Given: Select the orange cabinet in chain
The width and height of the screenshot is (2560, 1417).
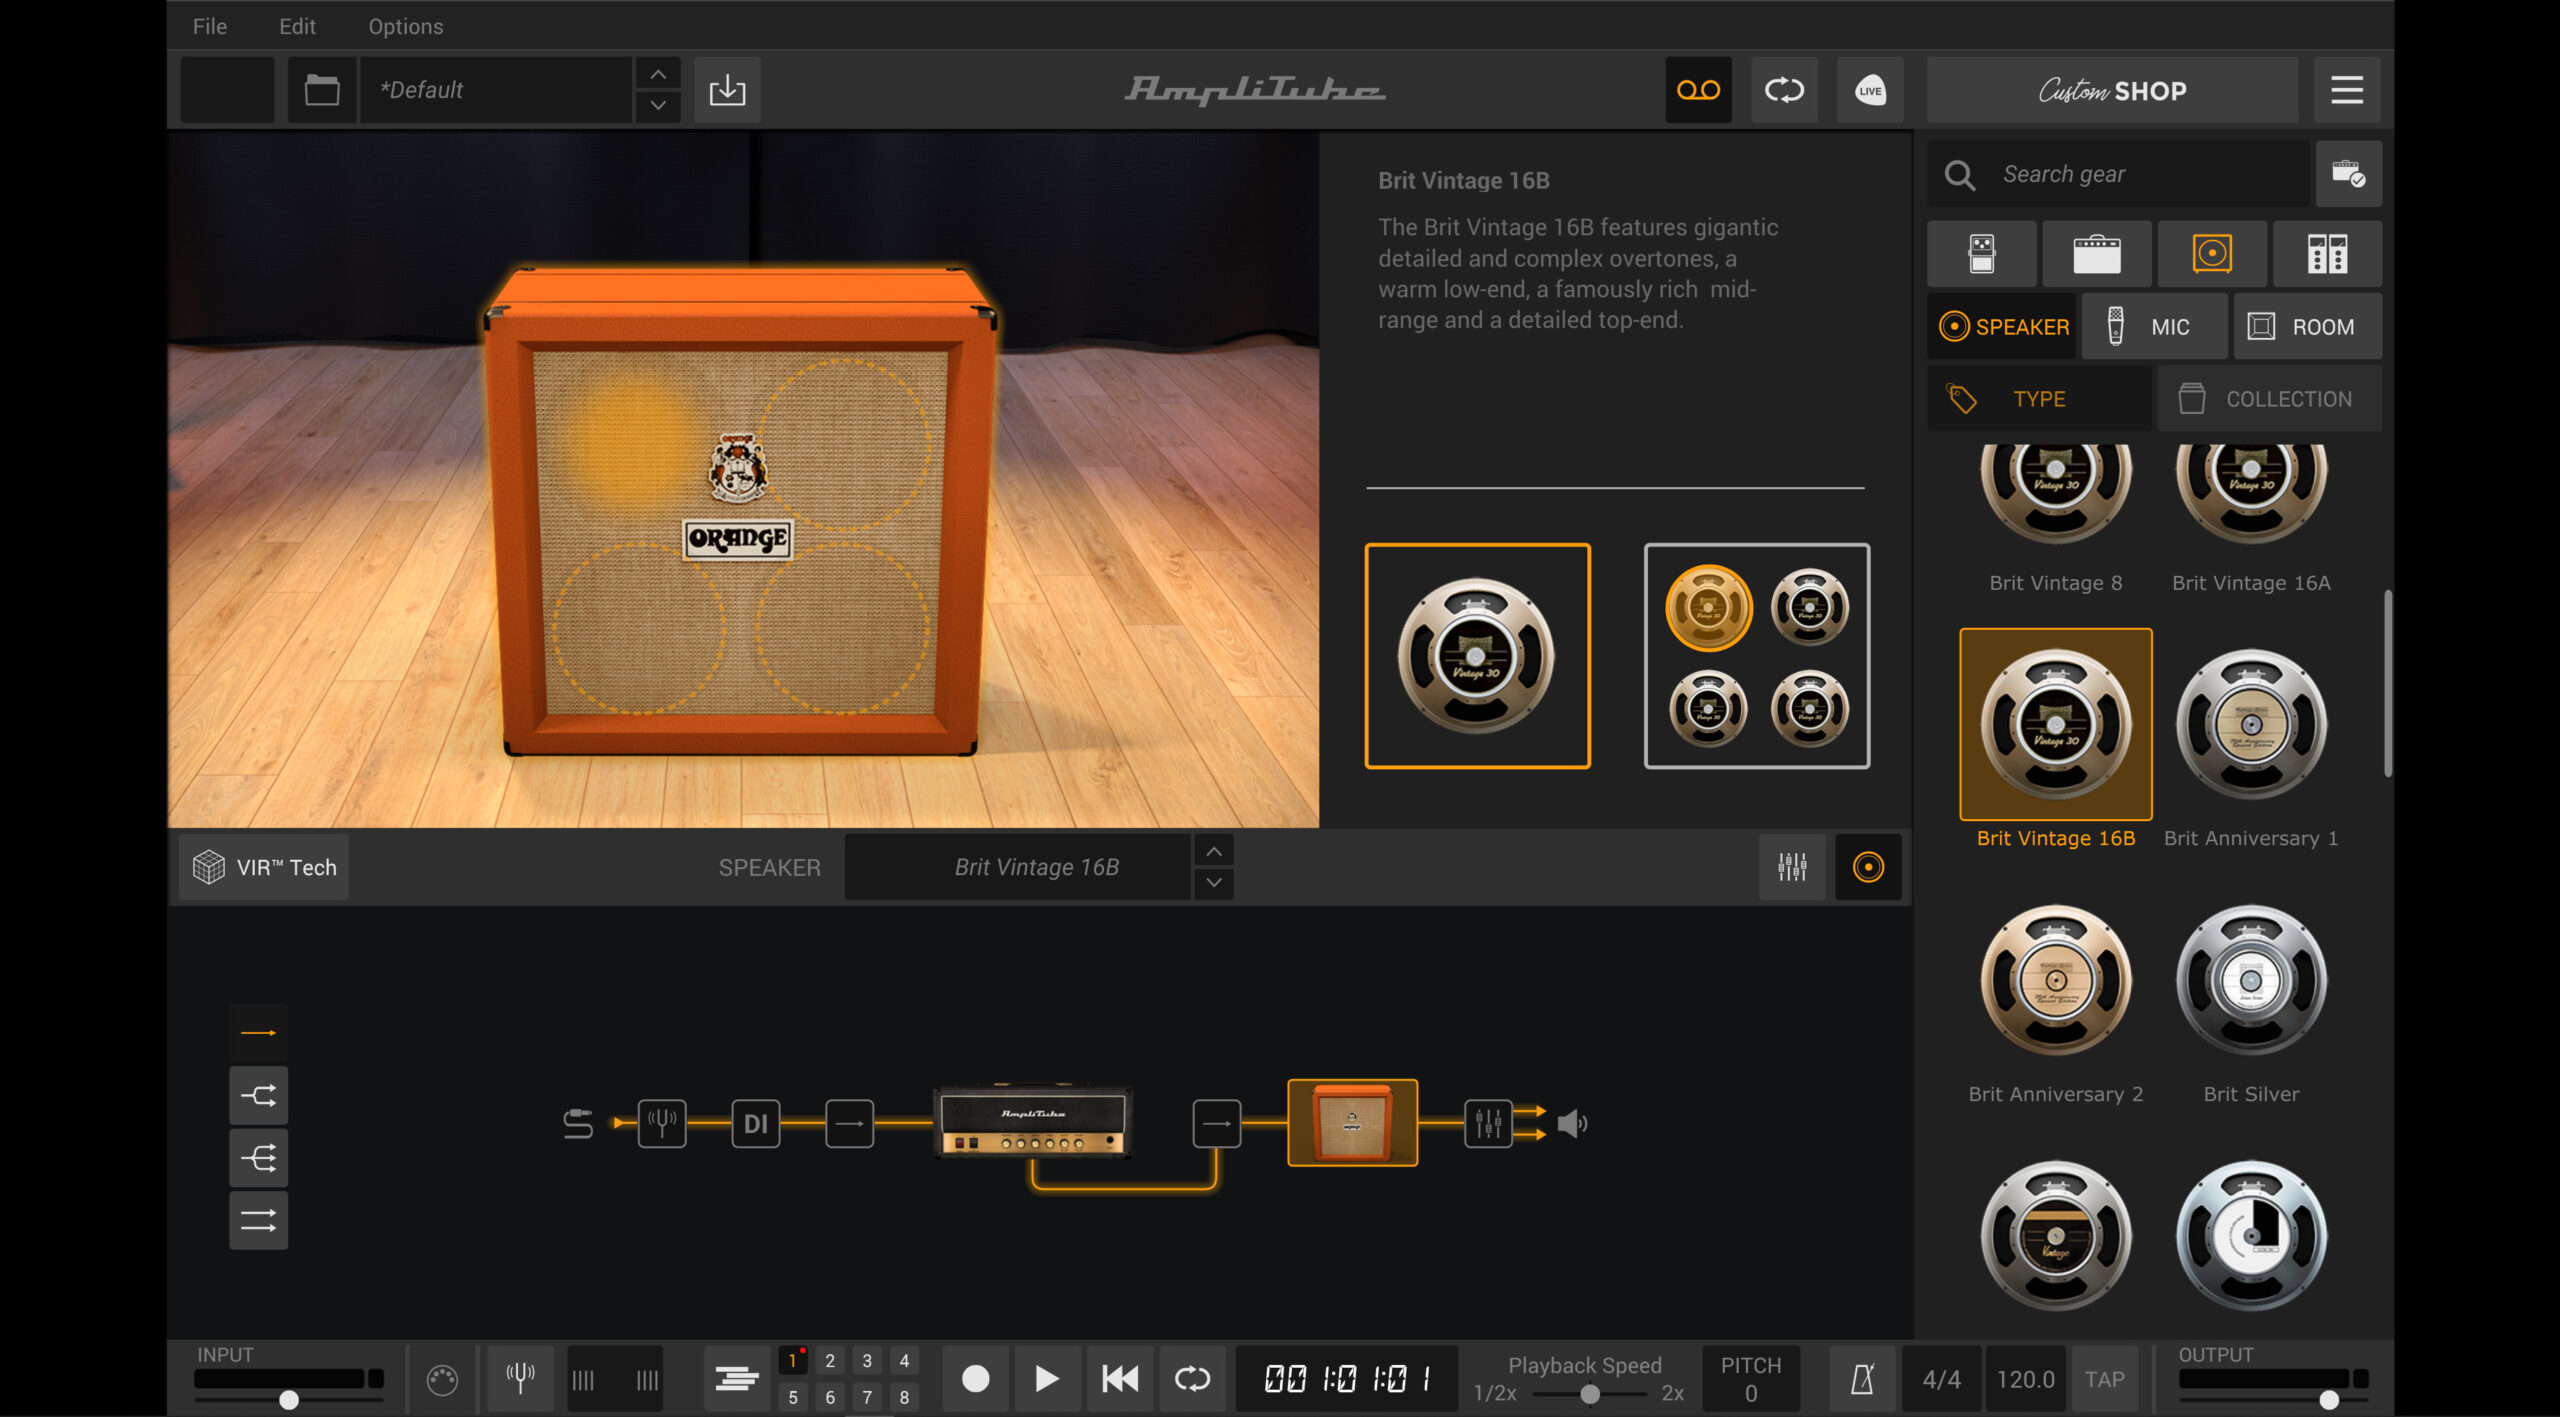Looking at the screenshot, I should click(x=1352, y=1123).
